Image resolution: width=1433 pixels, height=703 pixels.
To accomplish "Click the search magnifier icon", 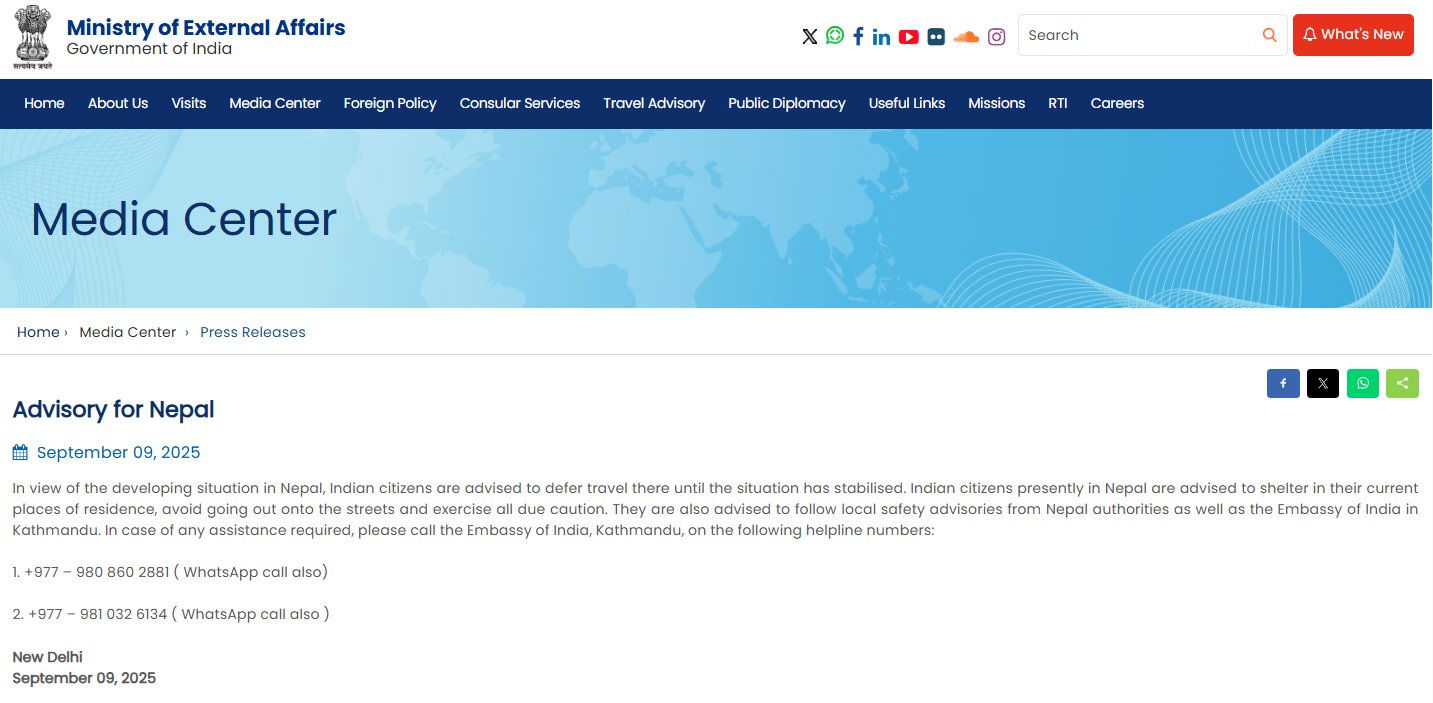I will 1270,35.
